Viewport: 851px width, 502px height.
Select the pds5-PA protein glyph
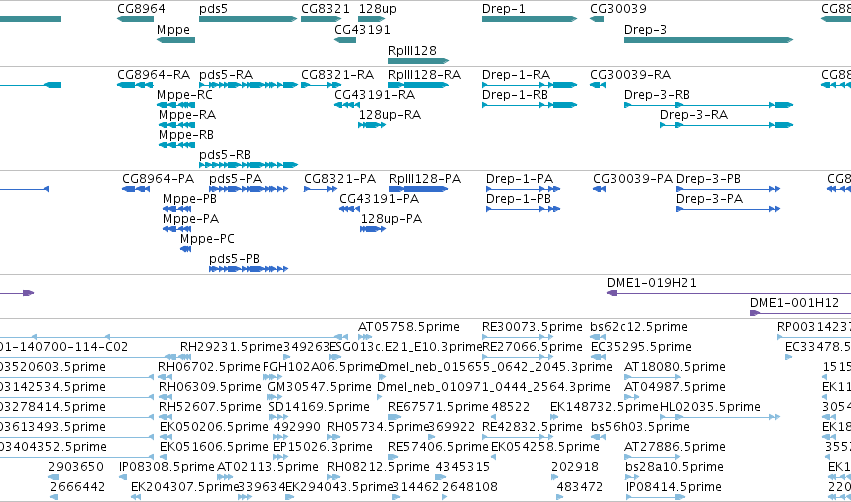249,189
